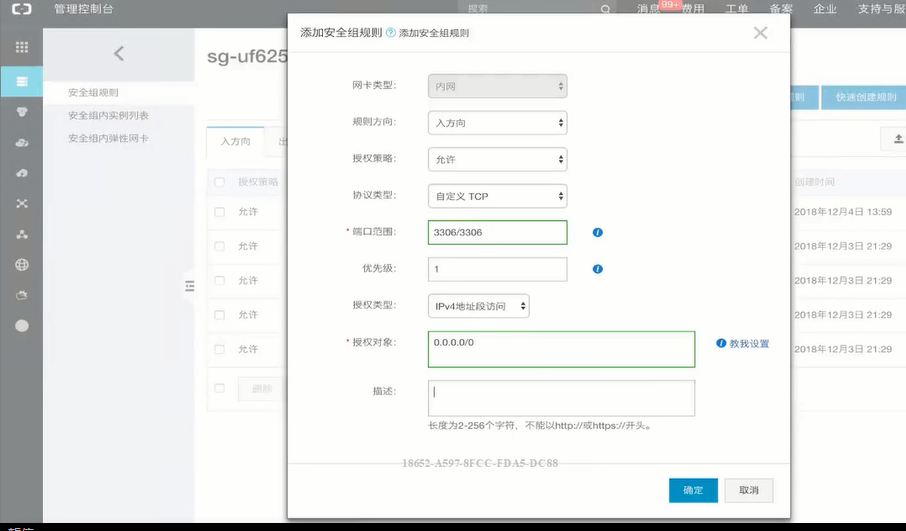Check the second 允许 rule row checkbox
This screenshot has width=906, height=531.
click(x=220, y=246)
